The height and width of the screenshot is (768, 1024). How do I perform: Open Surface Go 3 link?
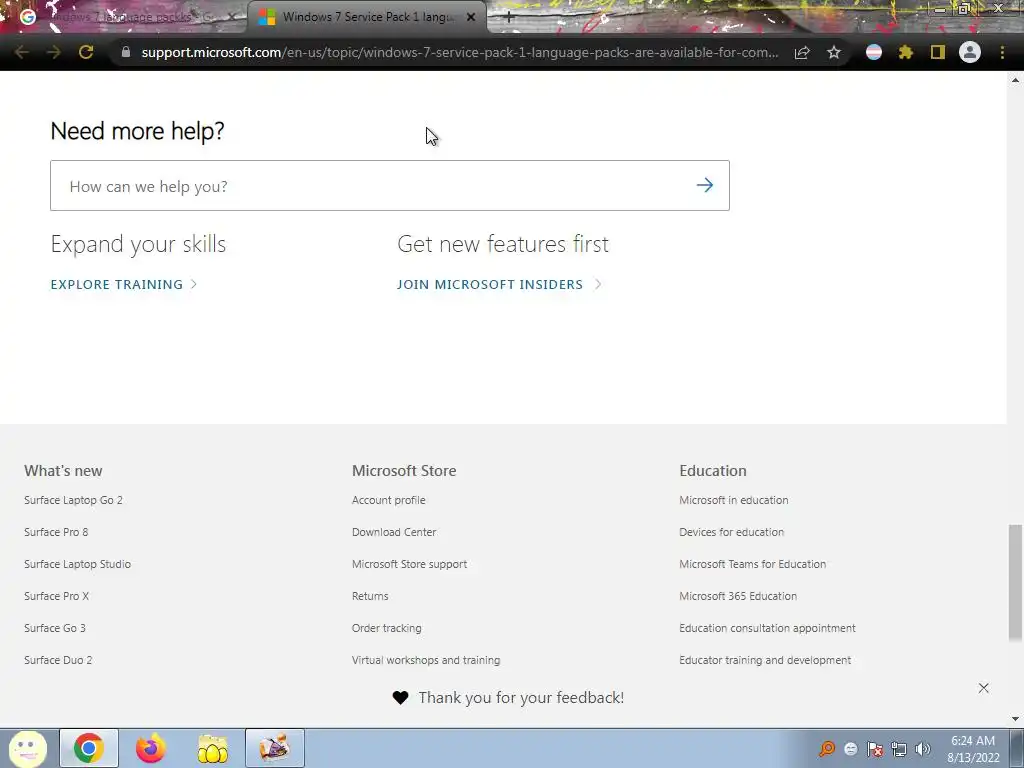click(55, 628)
